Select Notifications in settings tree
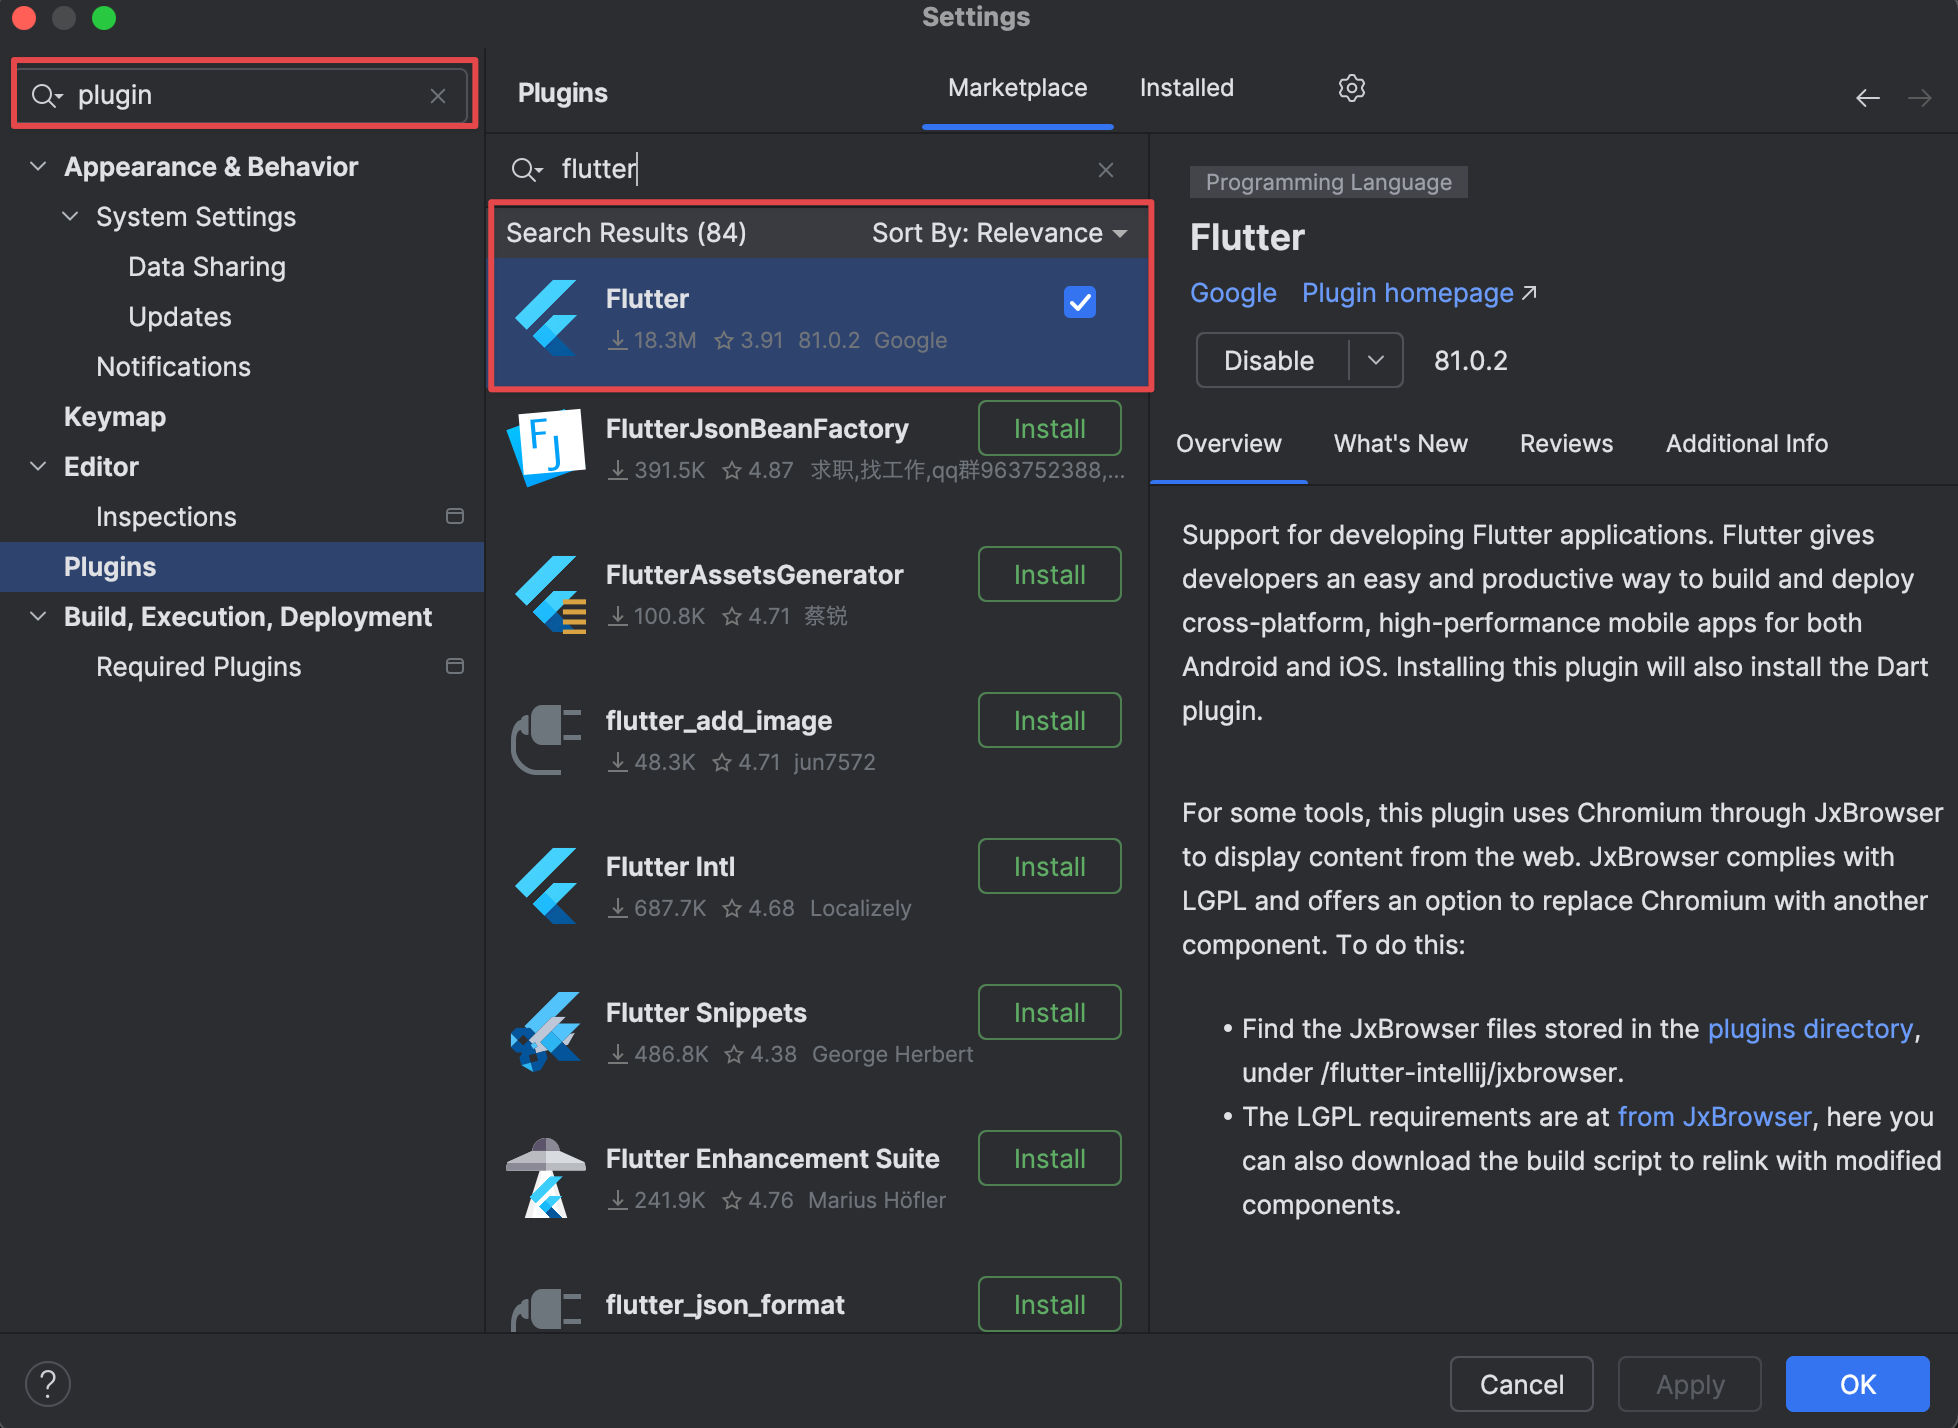The height and width of the screenshot is (1428, 1958). point(173,367)
